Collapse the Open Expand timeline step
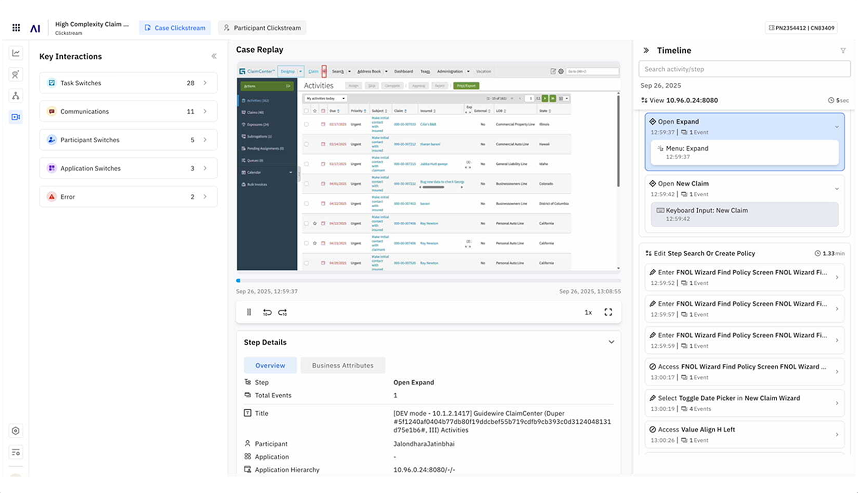The width and height of the screenshot is (858, 493). (x=837, y=127)
